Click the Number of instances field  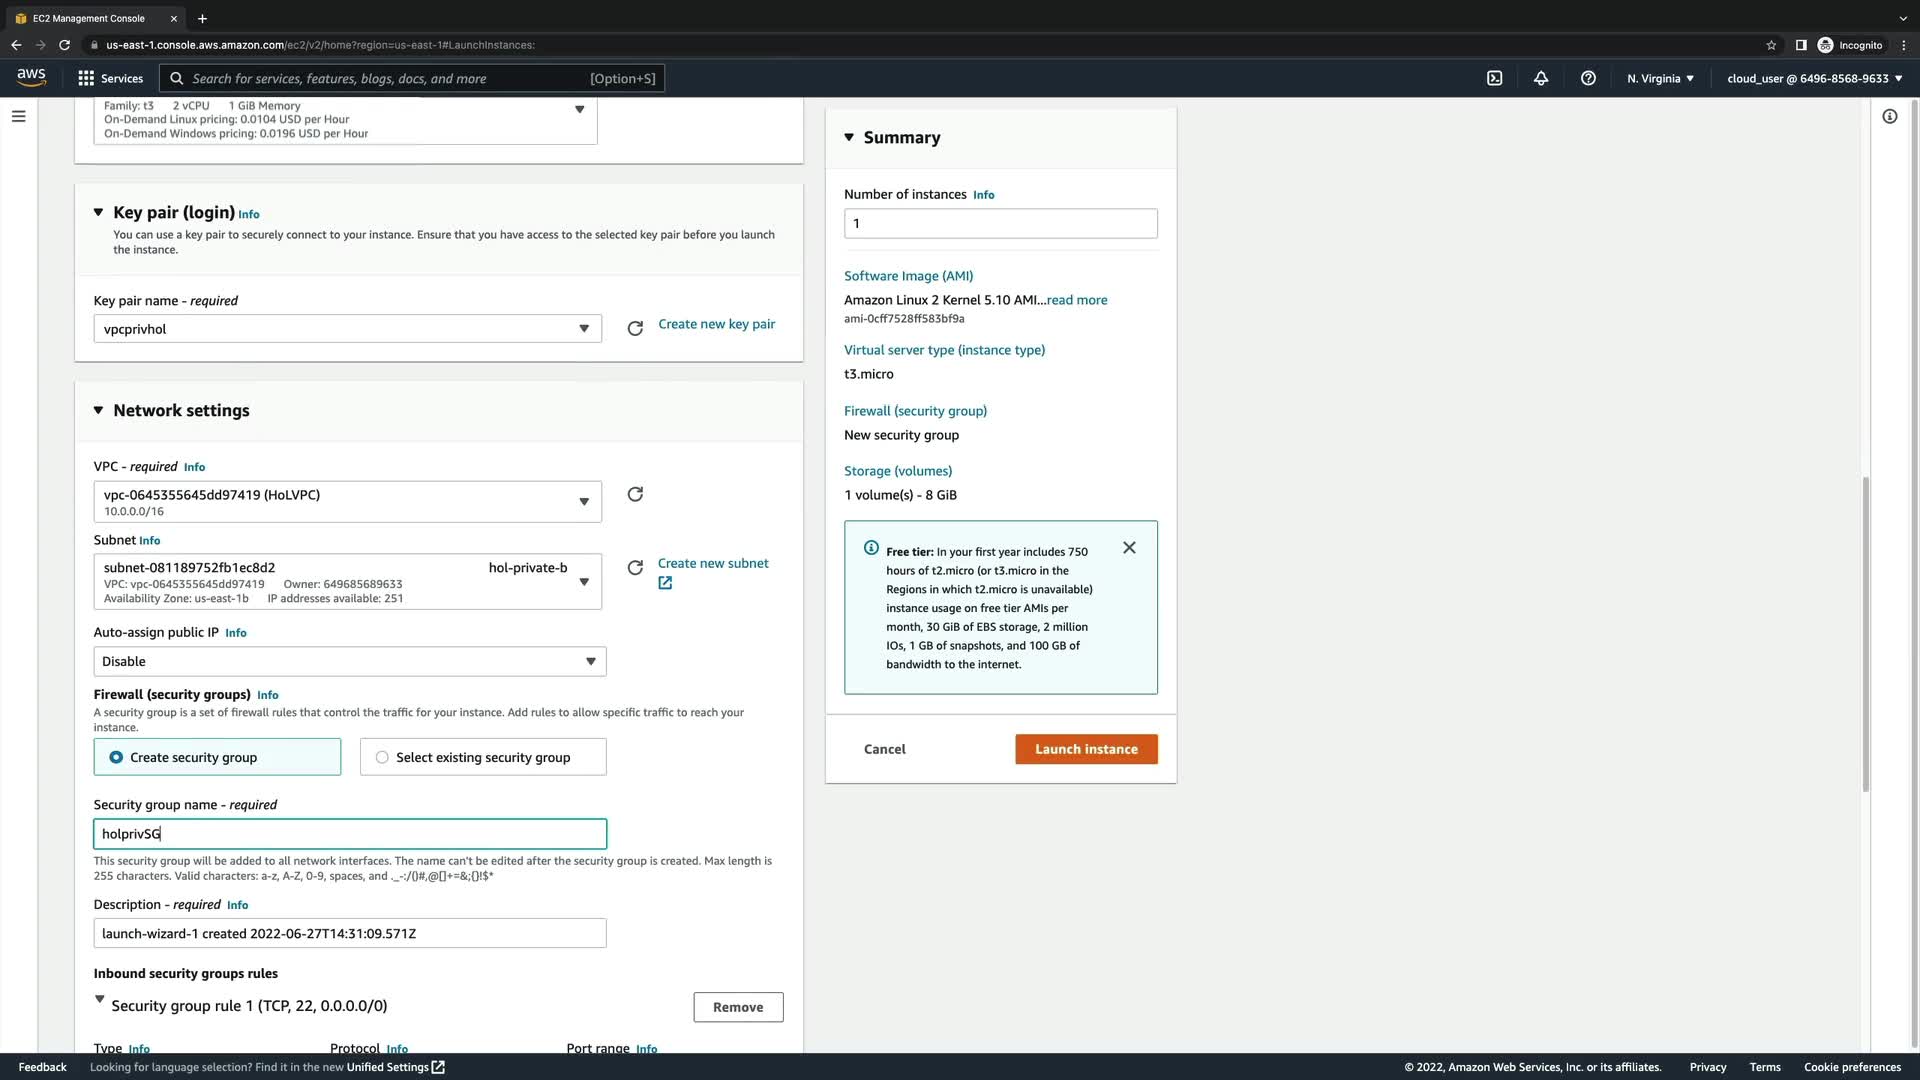coord(1000,223)
